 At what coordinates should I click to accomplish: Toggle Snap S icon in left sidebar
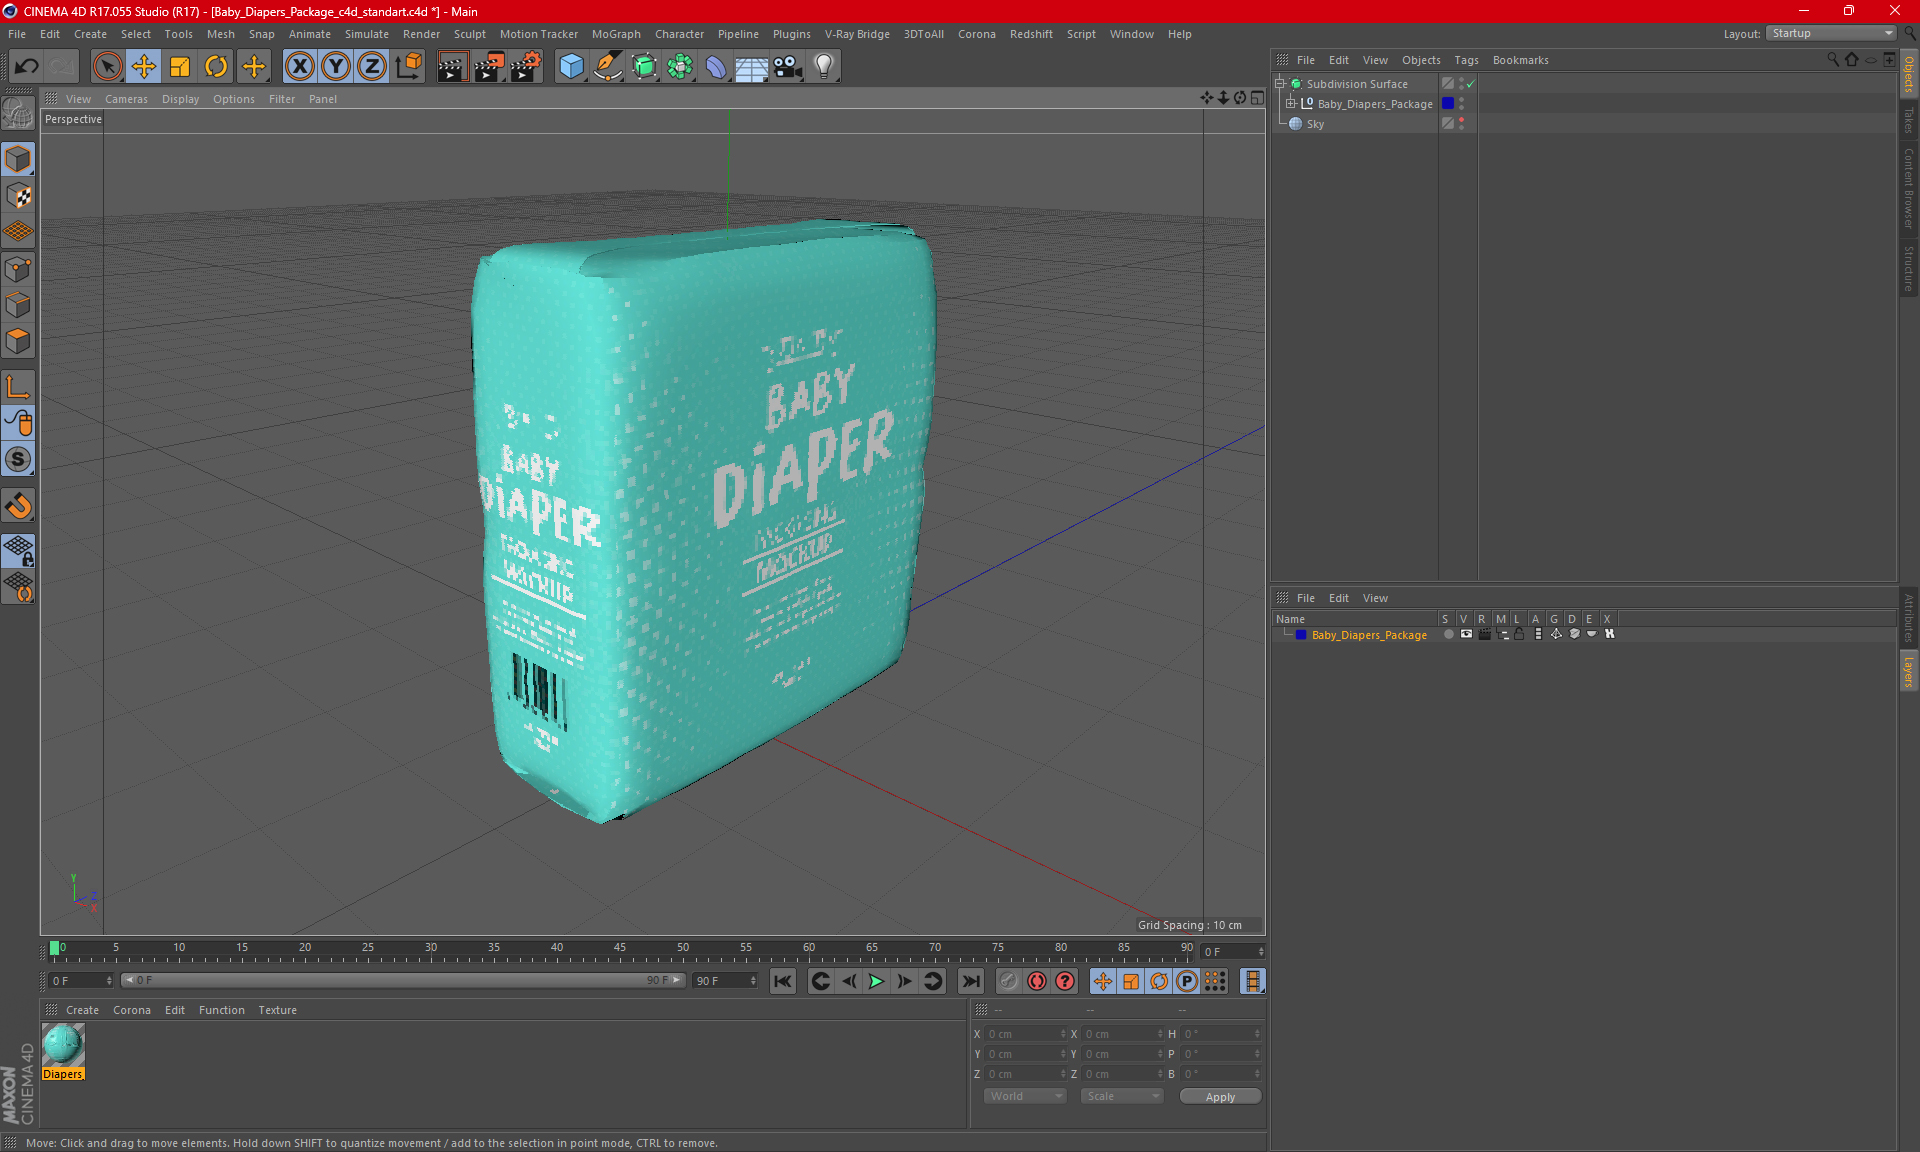18,459
